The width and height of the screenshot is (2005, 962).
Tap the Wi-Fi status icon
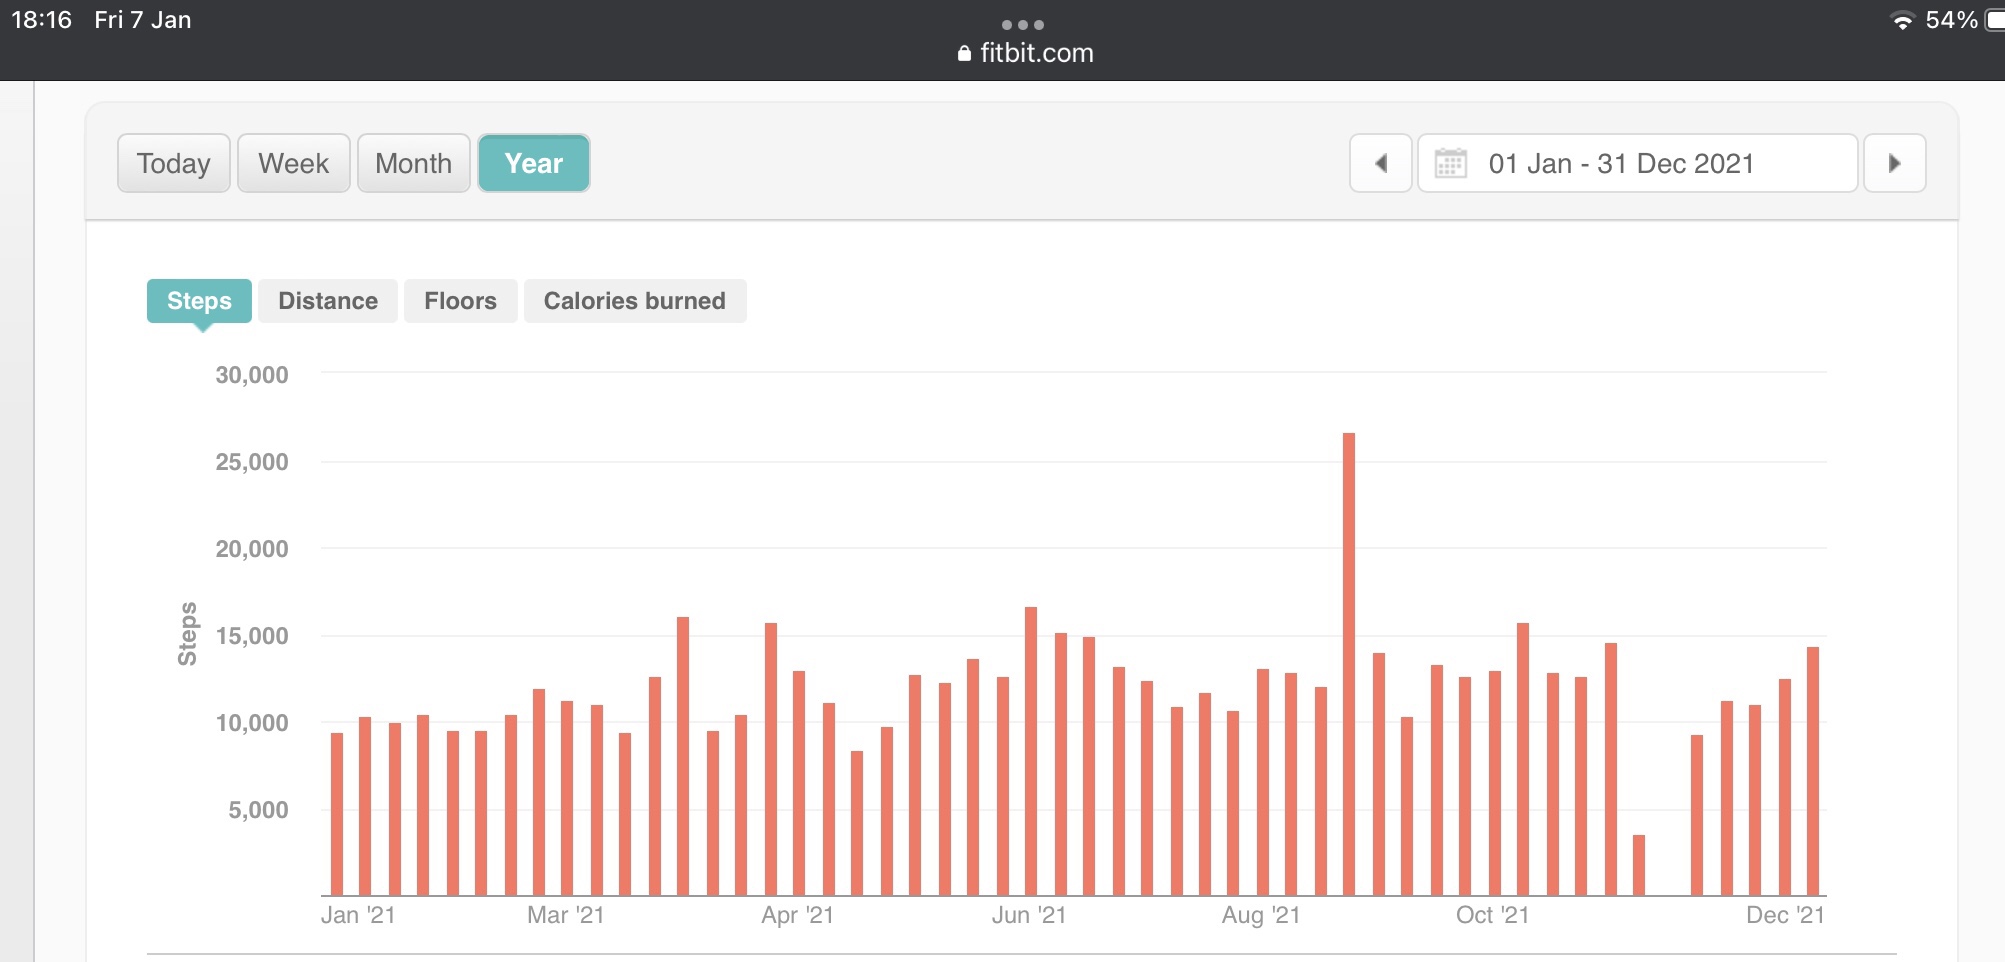tap(1902, 21)
